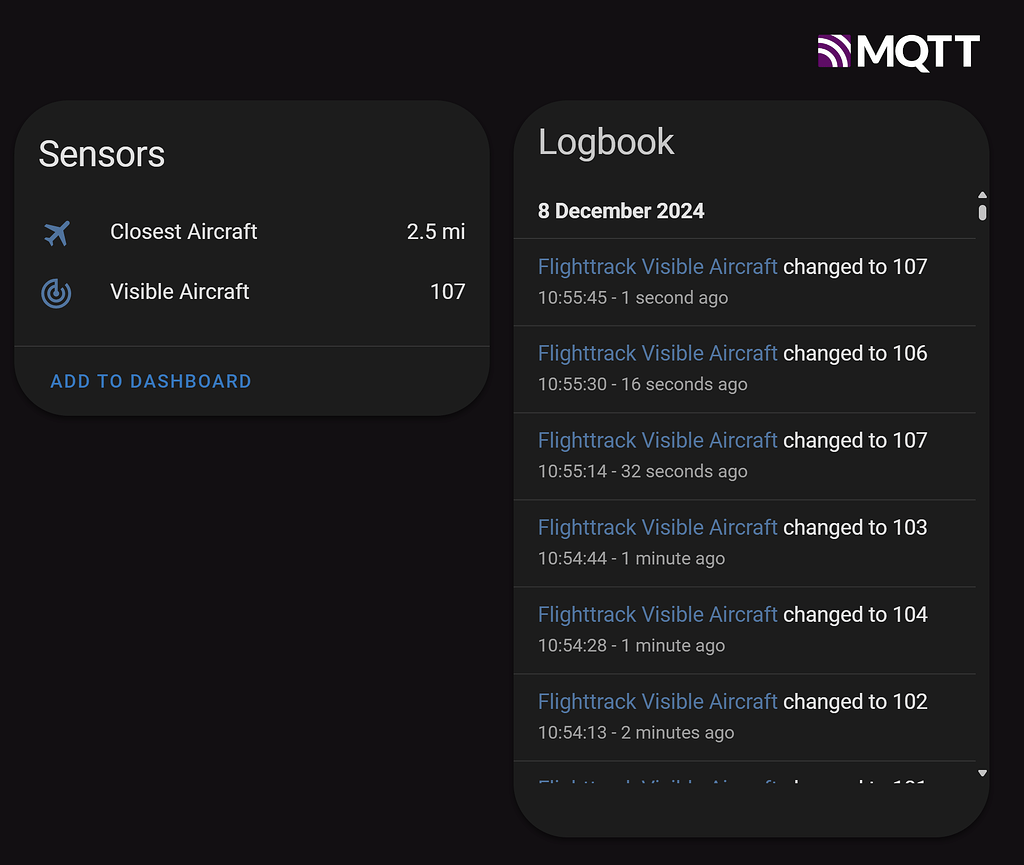The width and height of the screenshot is (1024, 865).
Task: Click the Closest Aircraft value of 2.5 mi
Action: pyautogui.click(x=435, y=231)
